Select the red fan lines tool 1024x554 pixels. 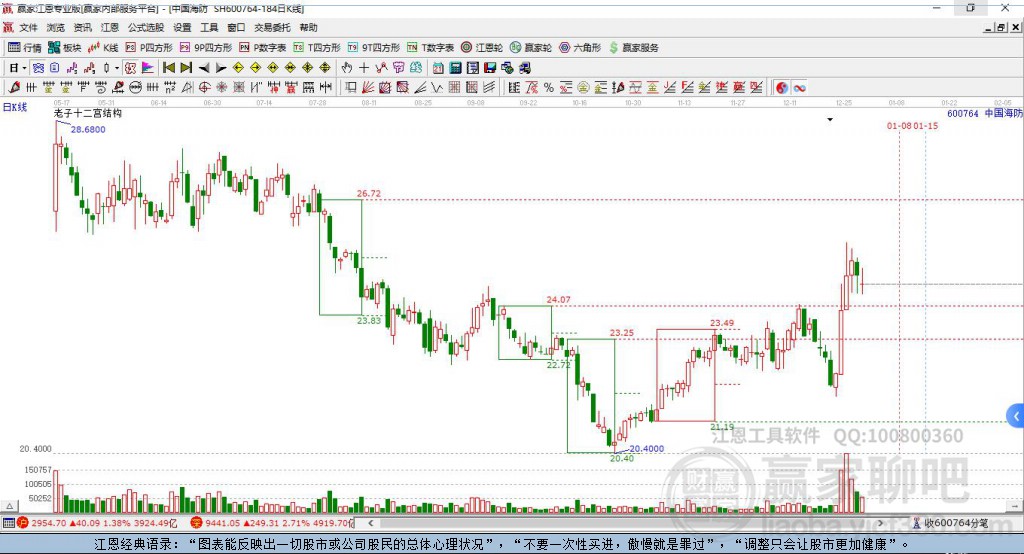(x=368, y=87)
